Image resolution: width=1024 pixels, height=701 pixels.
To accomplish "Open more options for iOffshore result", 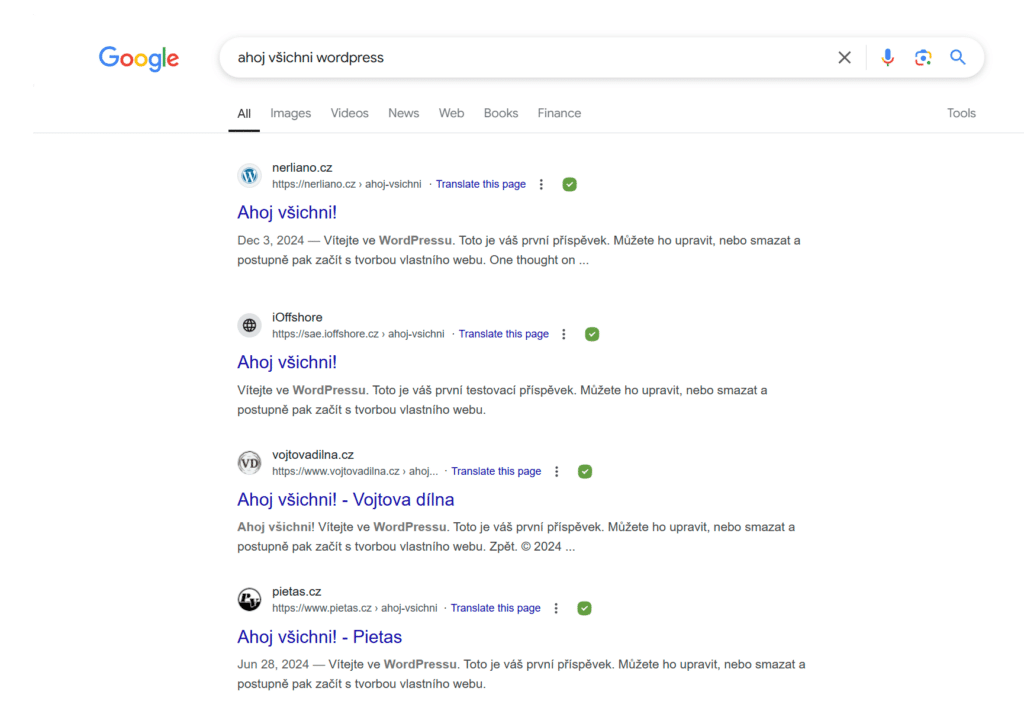I will (564, 334).
